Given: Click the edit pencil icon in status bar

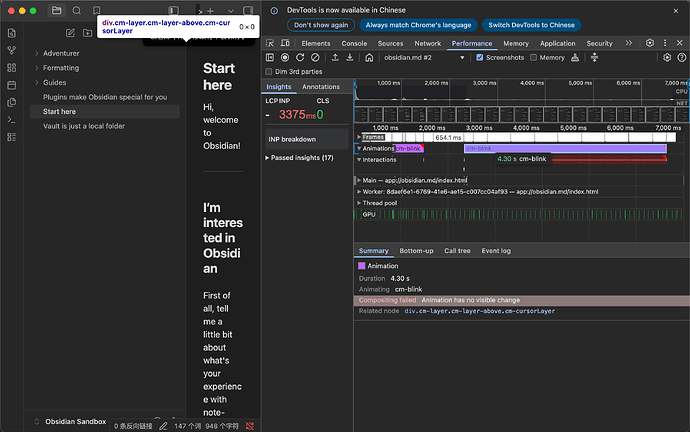Looking at the screenshot, I should [163, 426].
